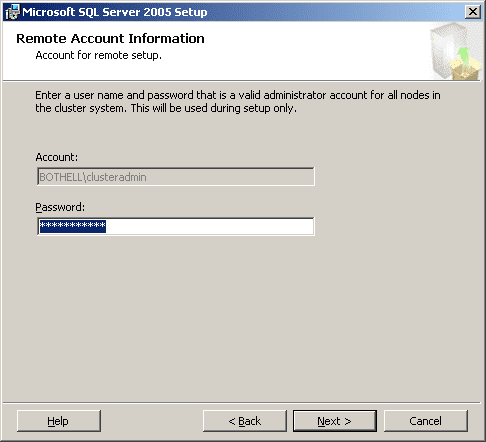Viewport: 486px width, 442px height.
Task: Continue with the Next > button
Action: click(x=335, y=421)
